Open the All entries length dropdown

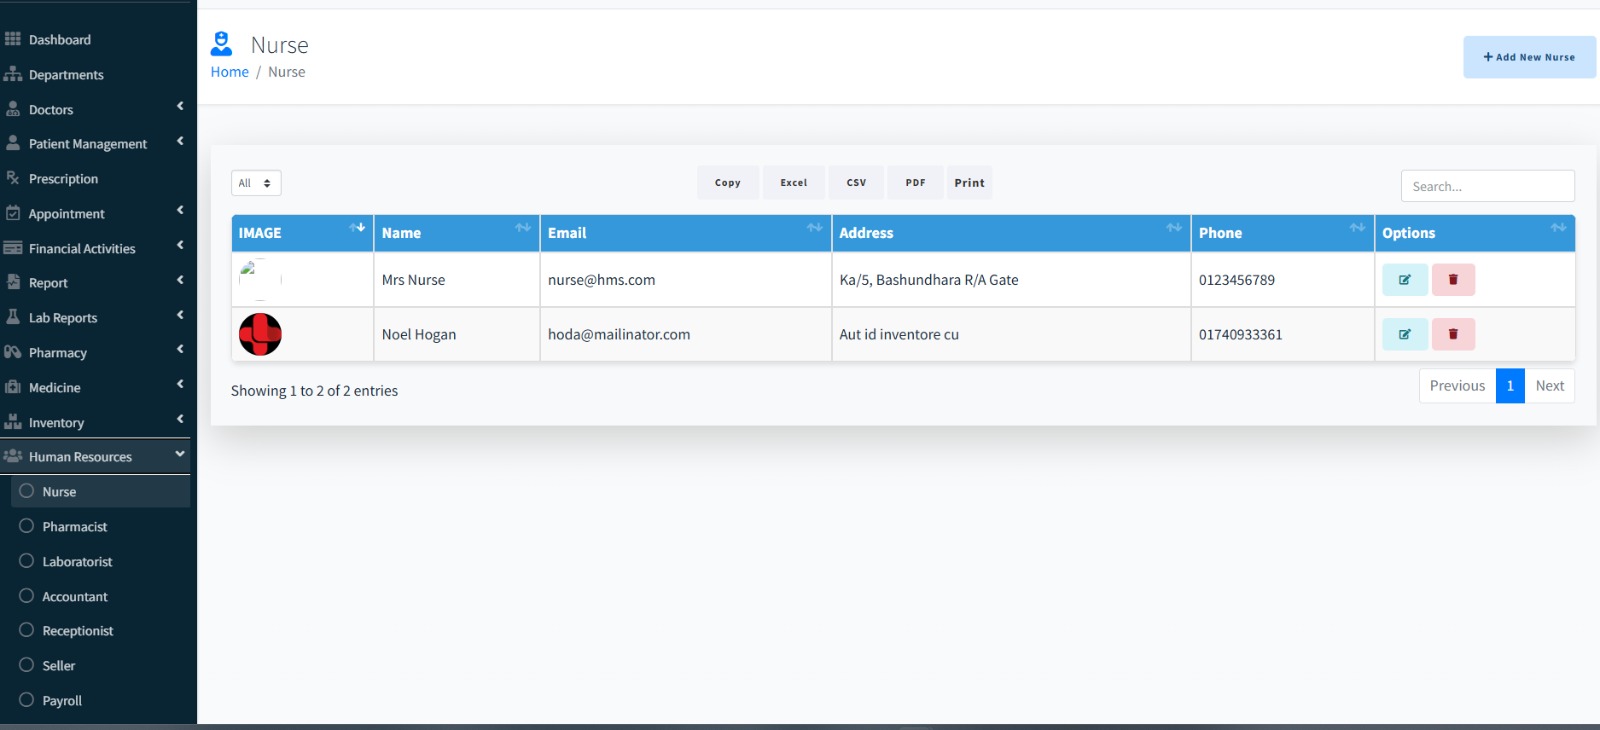pos(256,183)
